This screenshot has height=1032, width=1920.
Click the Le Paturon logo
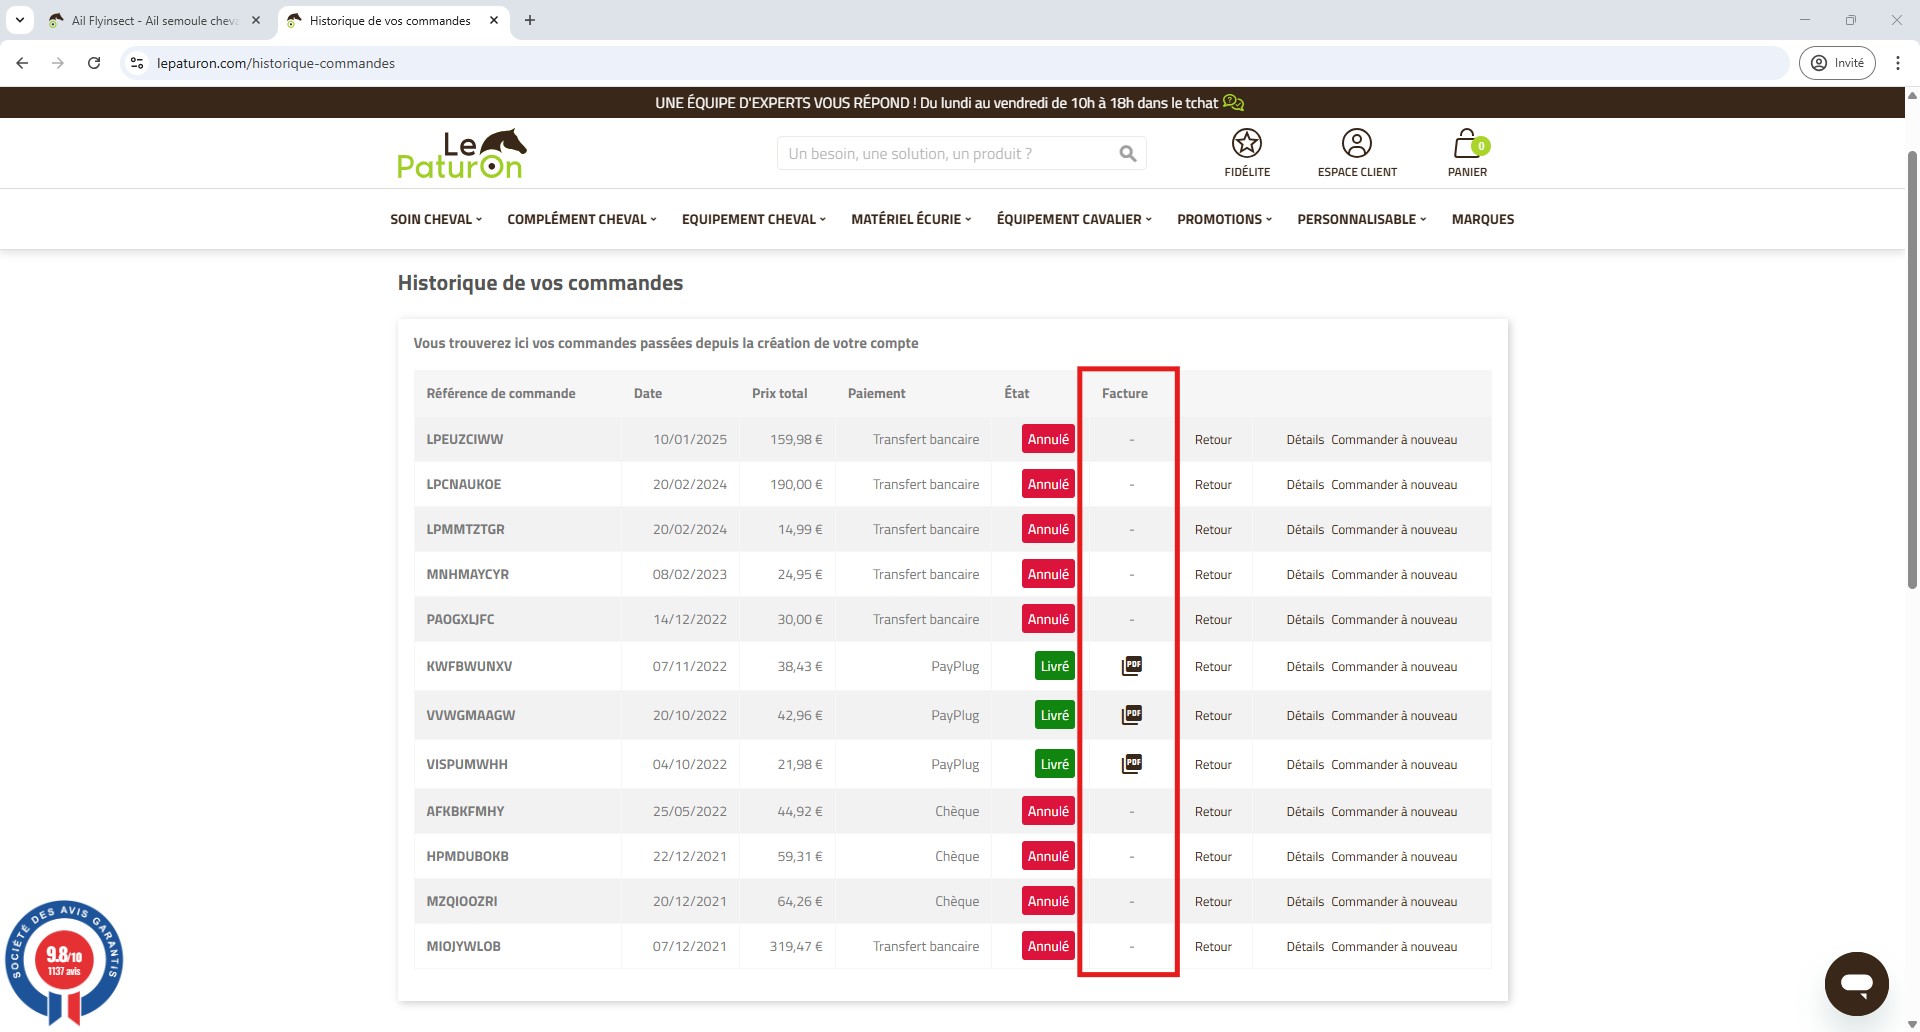point(461,154)
